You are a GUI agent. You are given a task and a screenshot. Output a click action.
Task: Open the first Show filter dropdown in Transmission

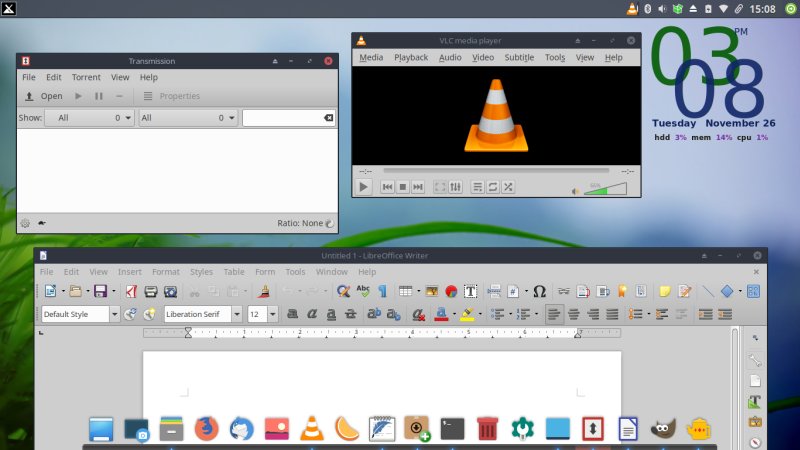(89, 118)
